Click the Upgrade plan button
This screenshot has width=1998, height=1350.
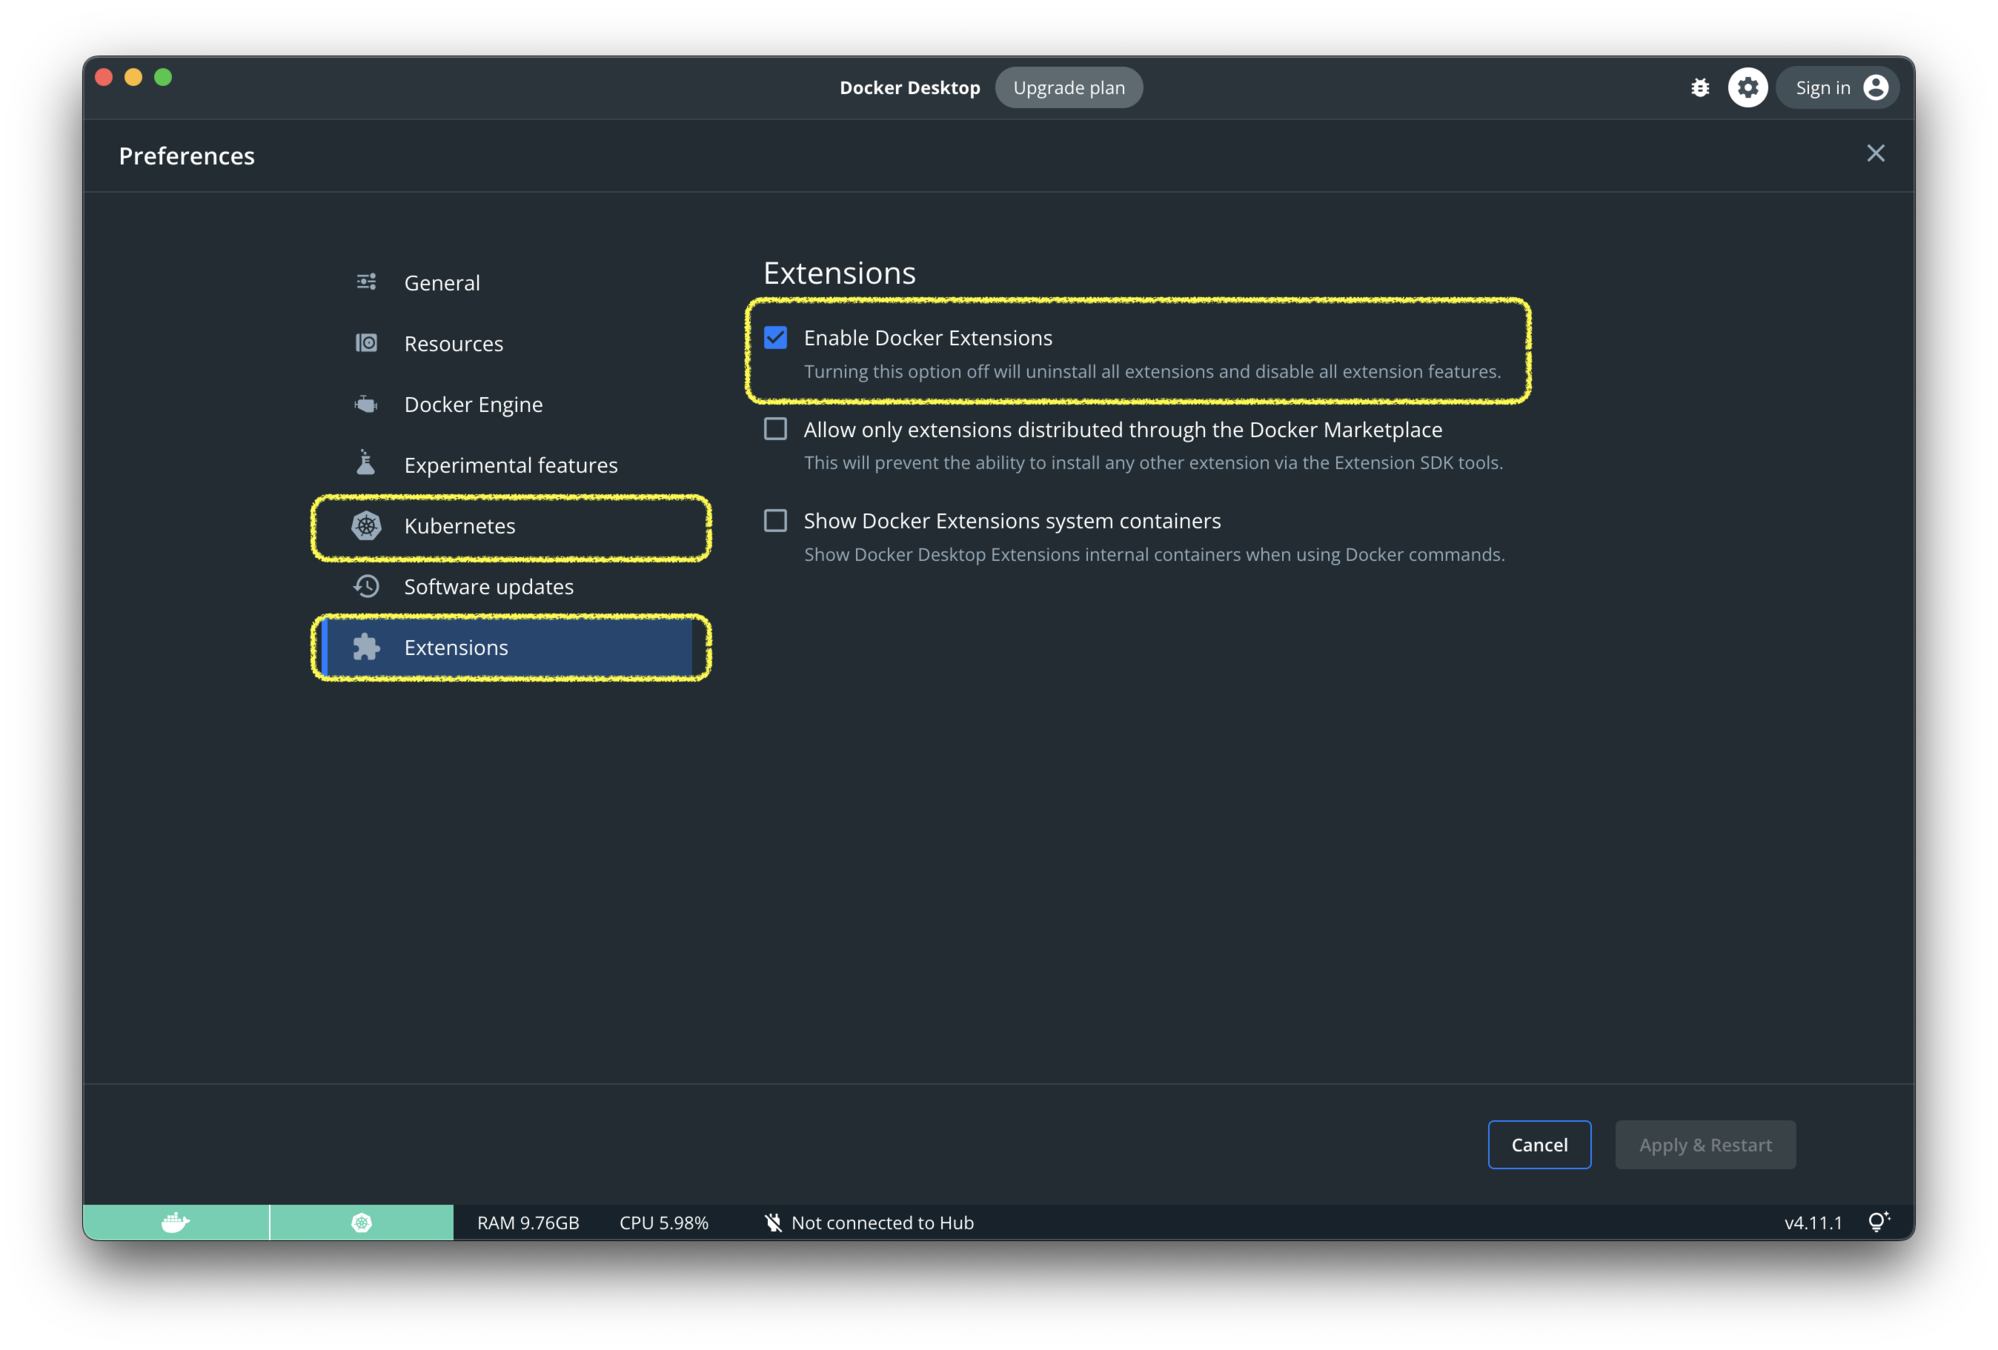pyautogui.click(x=1068, y=88)
